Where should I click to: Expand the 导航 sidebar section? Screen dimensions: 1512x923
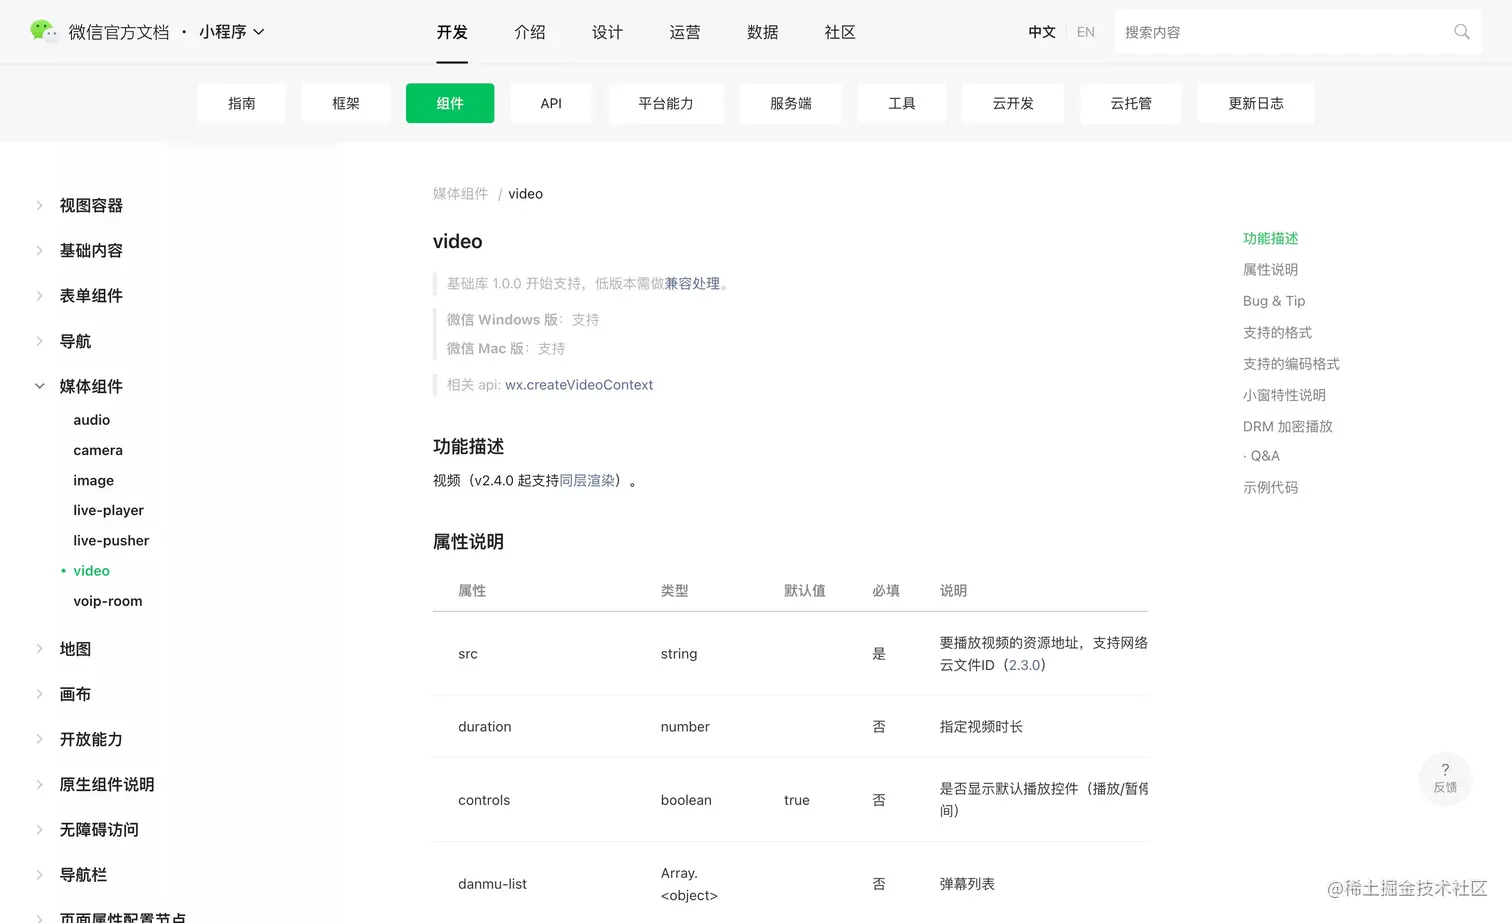point(75,341)
